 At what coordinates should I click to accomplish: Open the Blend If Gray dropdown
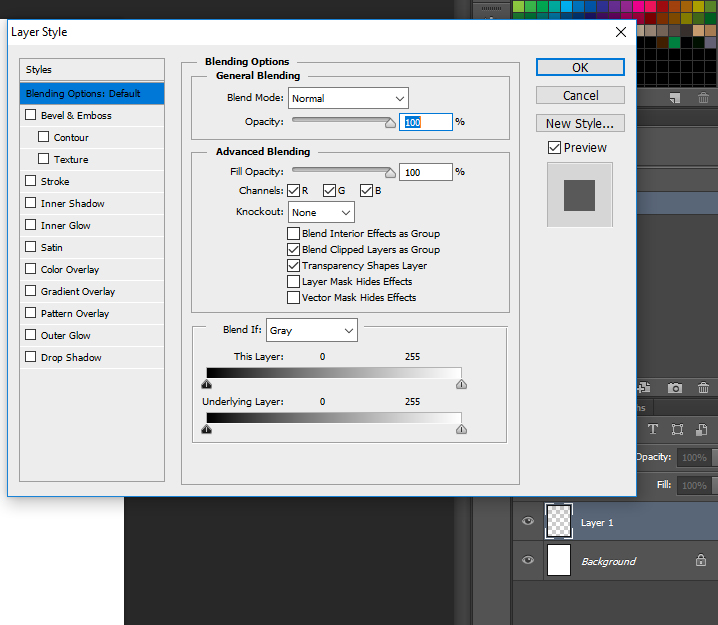click(312, 331)
